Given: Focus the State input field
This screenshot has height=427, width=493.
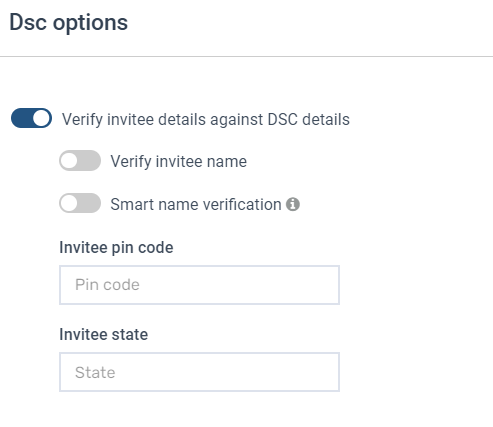Looking at the screenshot, I should point(199,372).
